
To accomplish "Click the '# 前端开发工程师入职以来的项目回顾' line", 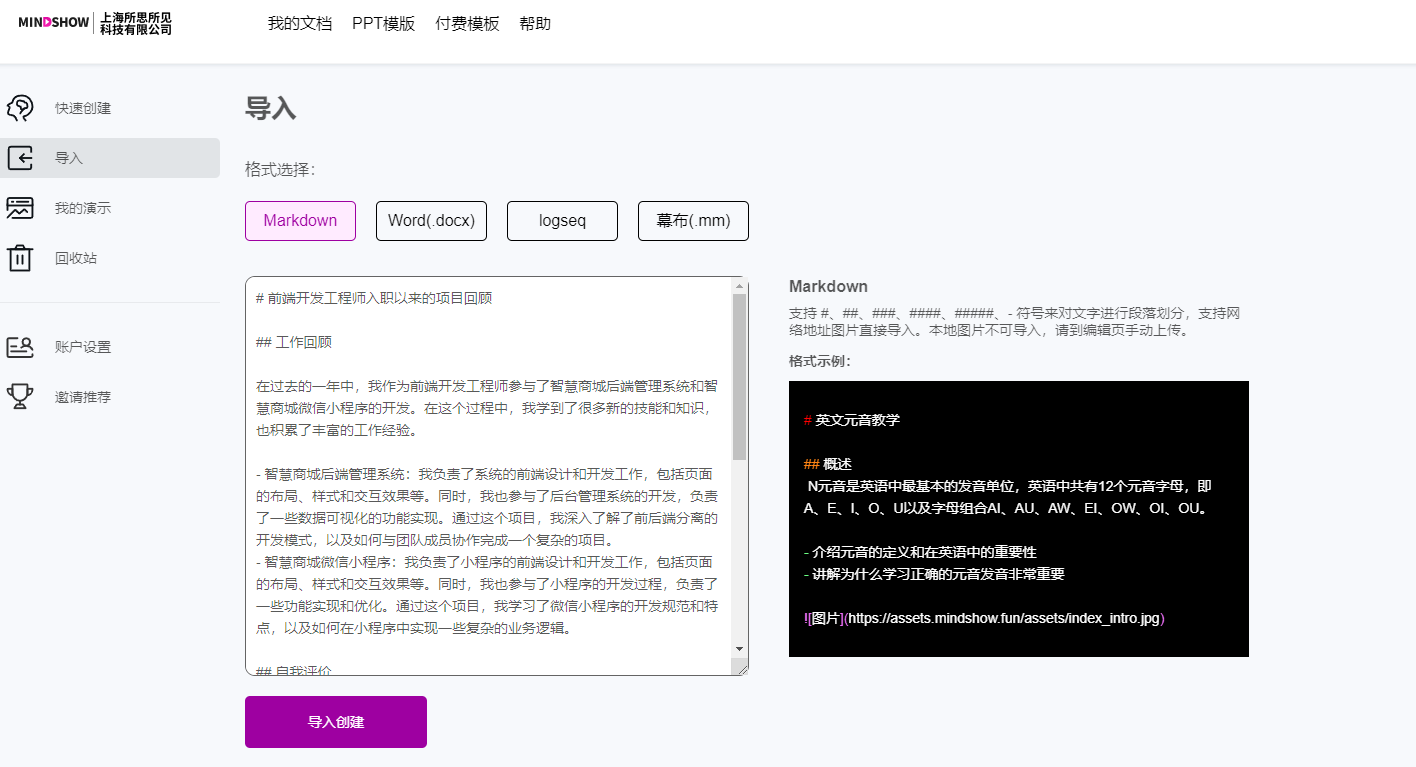I will click(x=374, y=298).
